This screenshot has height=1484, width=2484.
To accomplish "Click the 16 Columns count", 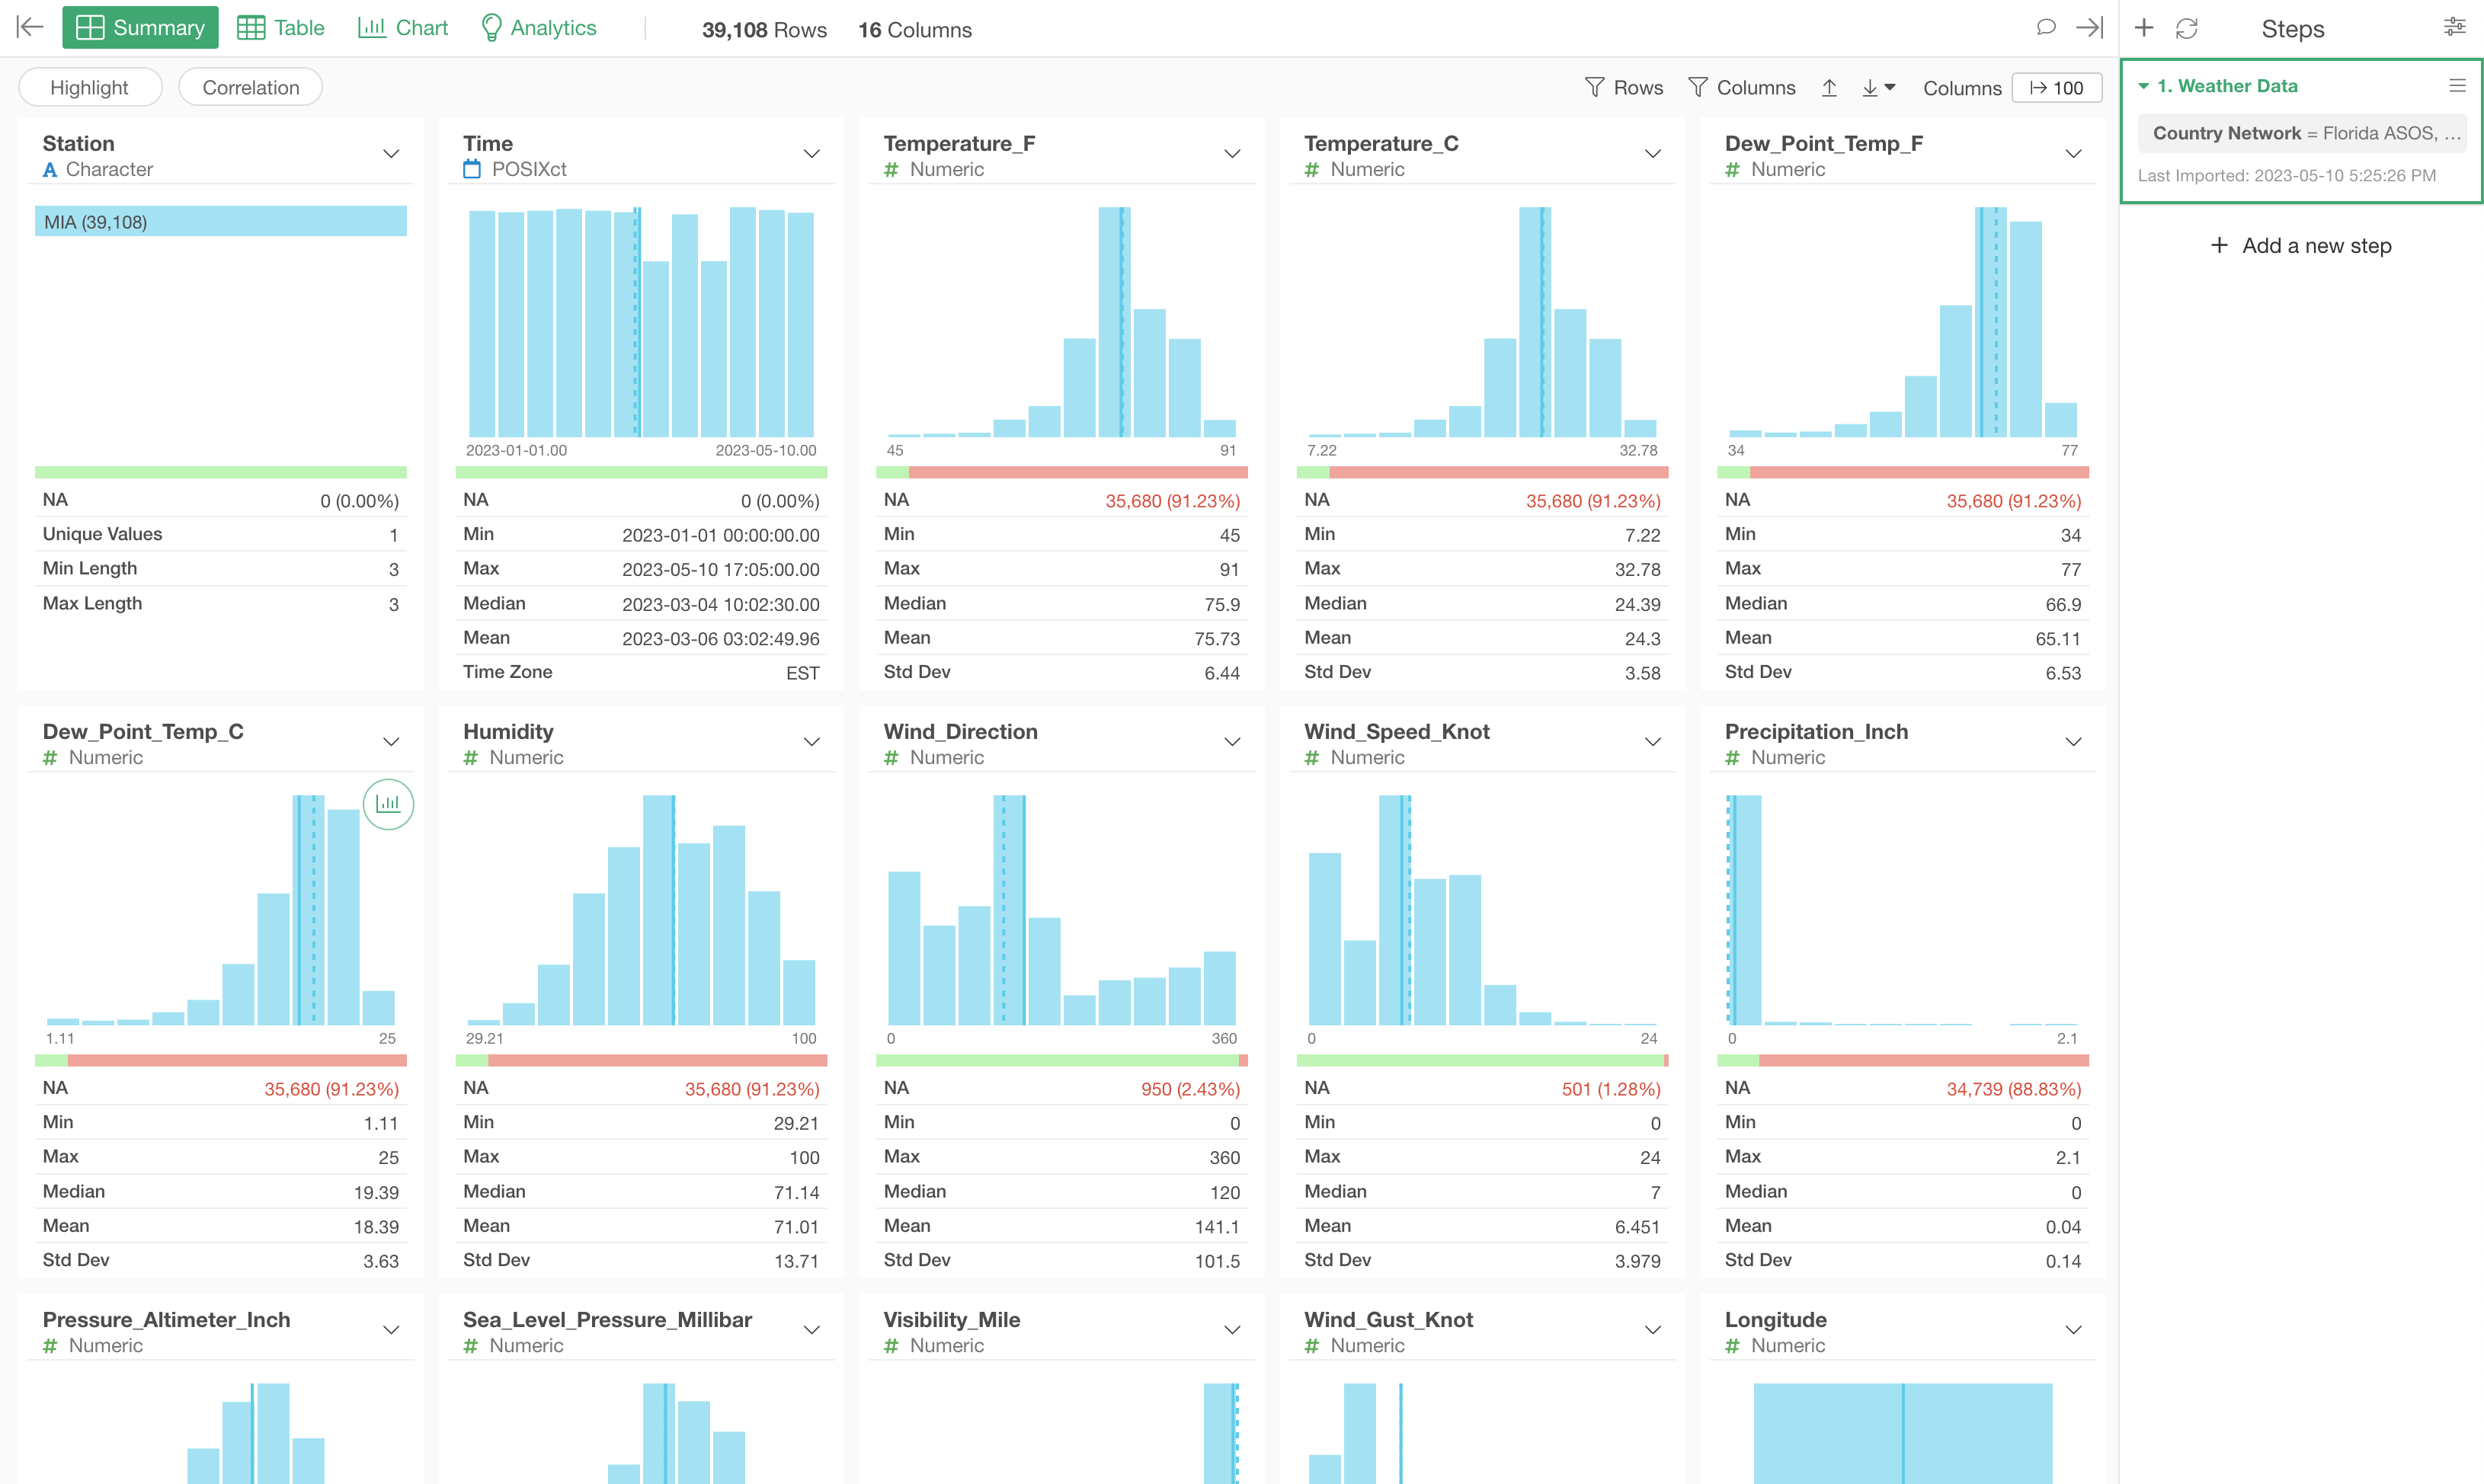I will pos(914,30).
